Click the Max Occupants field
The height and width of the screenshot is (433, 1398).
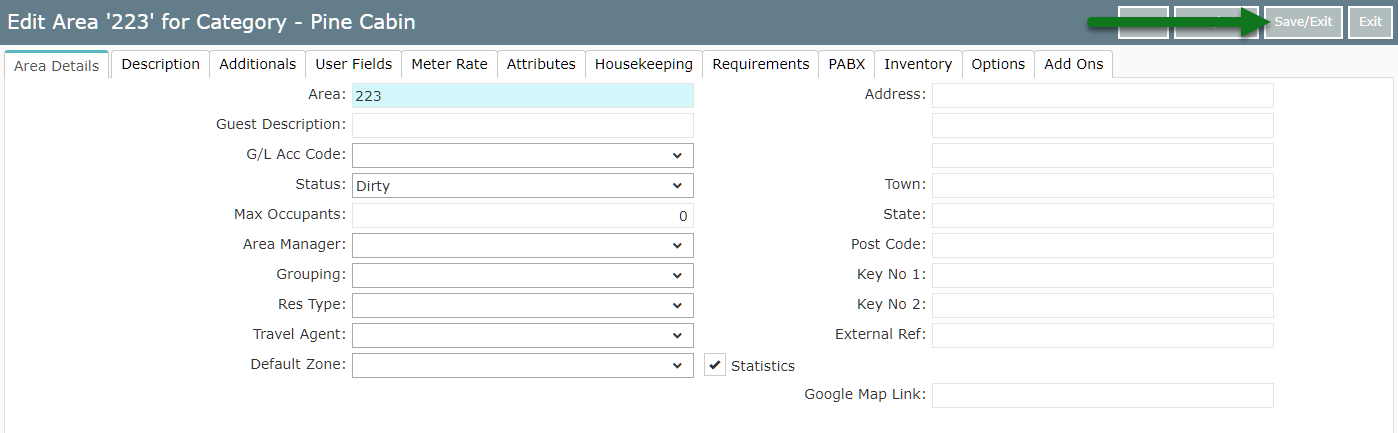click(522, 215)
